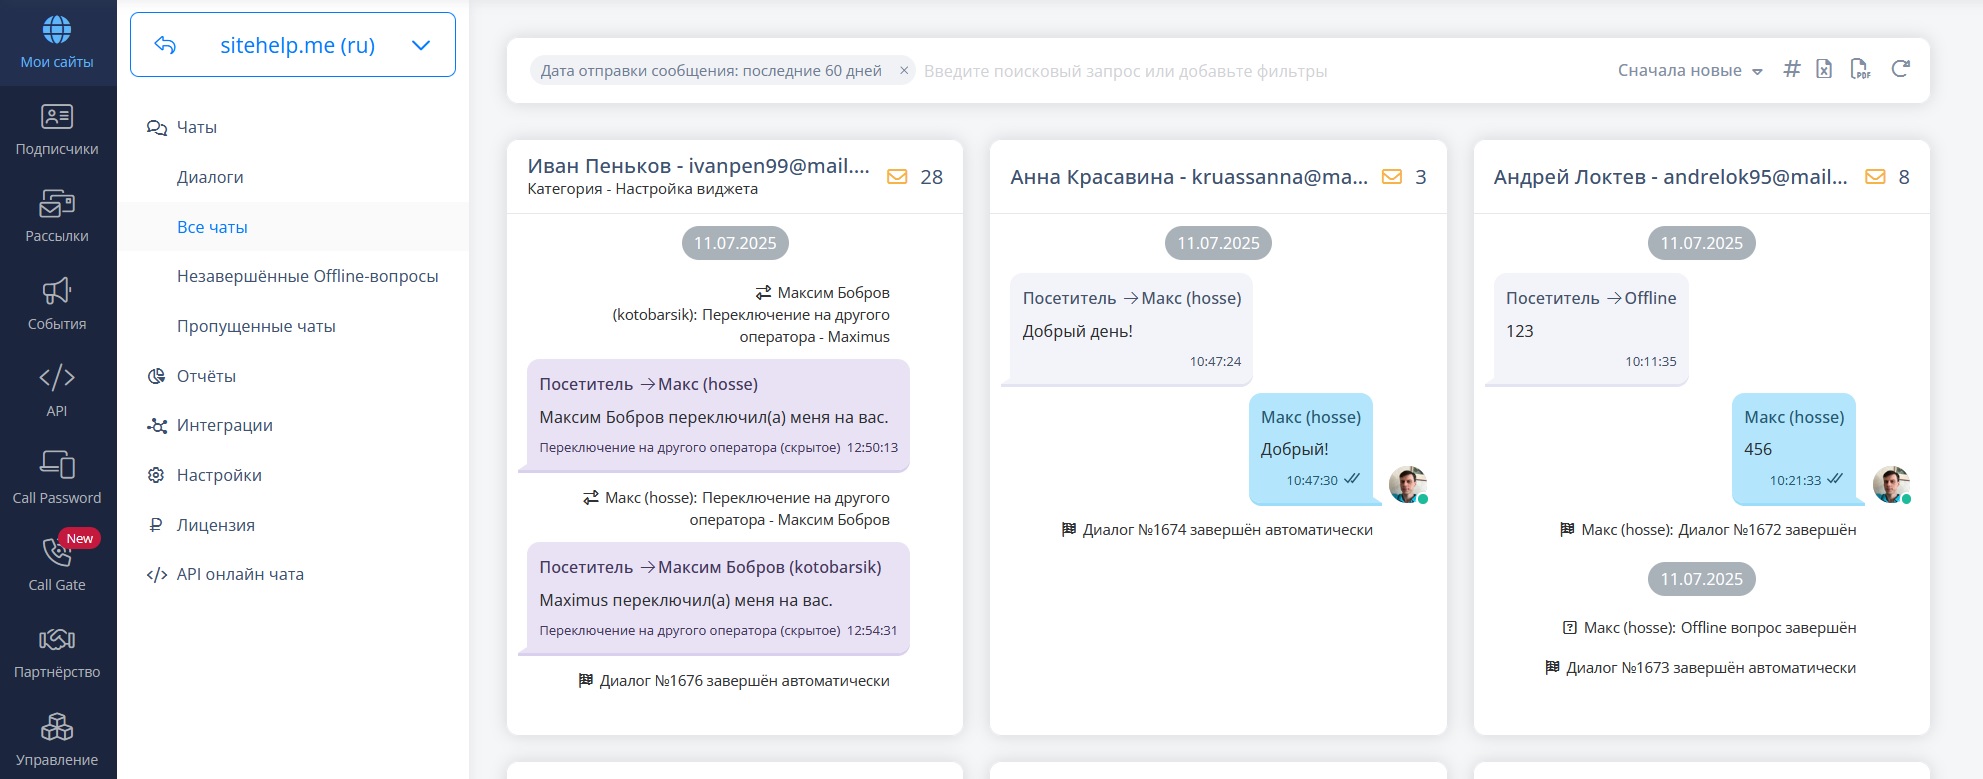Open Рассылки mailing icon
Image resolution: width=1983 pixels, height=779 pixels.
point(57,204)
